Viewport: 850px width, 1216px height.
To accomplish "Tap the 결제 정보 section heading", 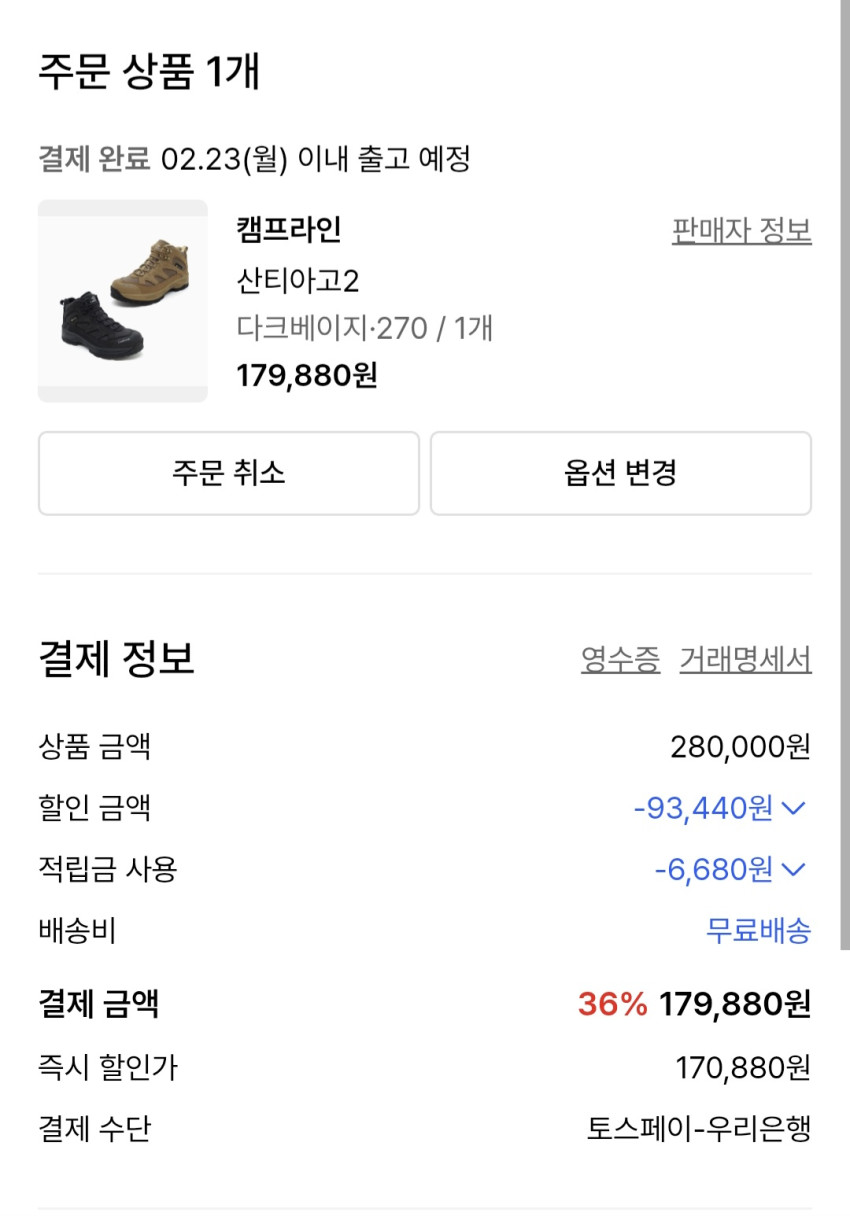I will click(116, 659).
